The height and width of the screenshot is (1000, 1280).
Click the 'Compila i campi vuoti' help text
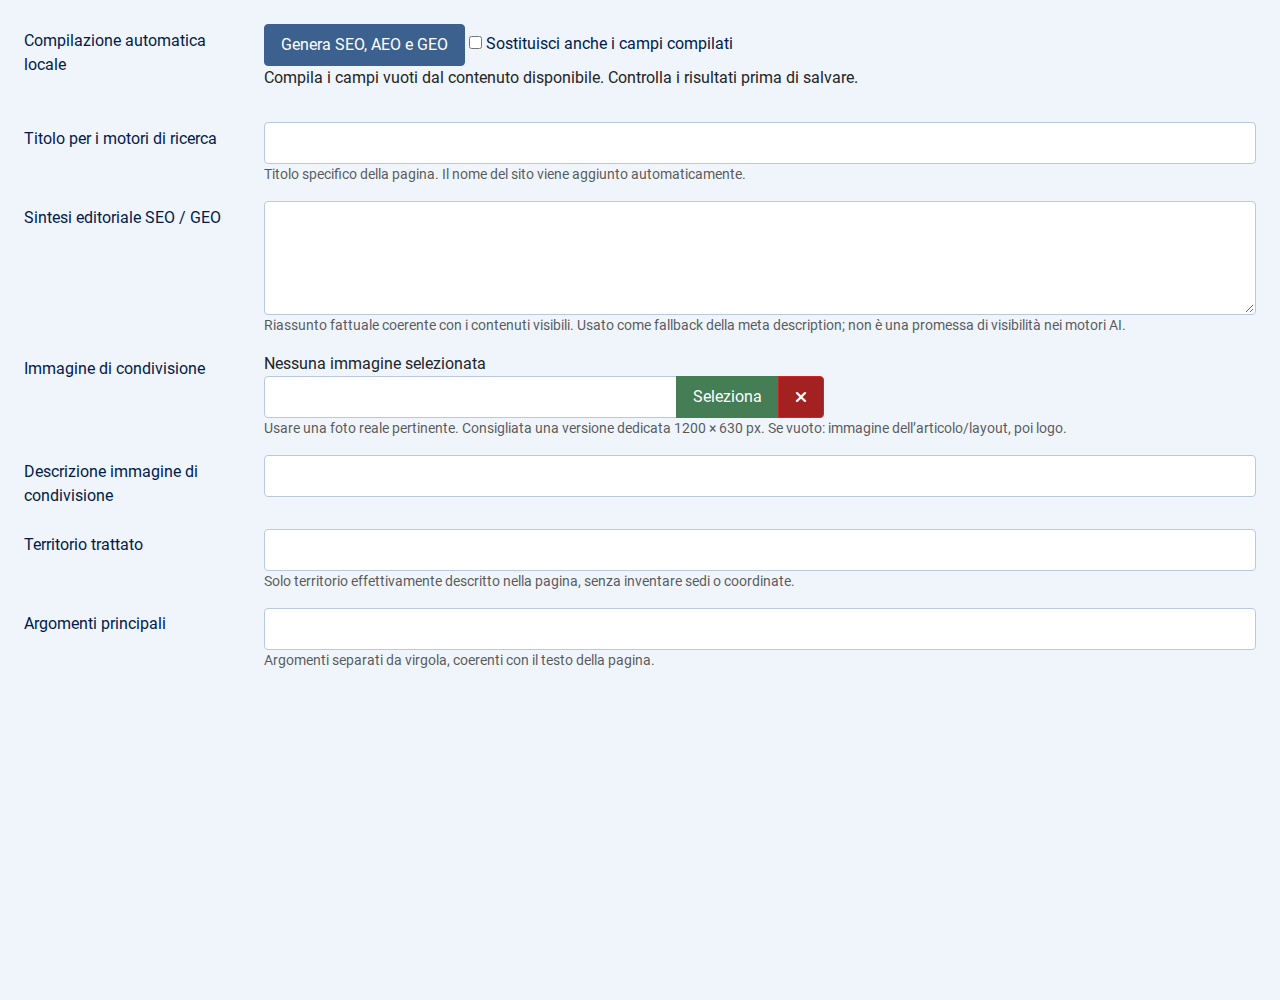click(561, 78)
